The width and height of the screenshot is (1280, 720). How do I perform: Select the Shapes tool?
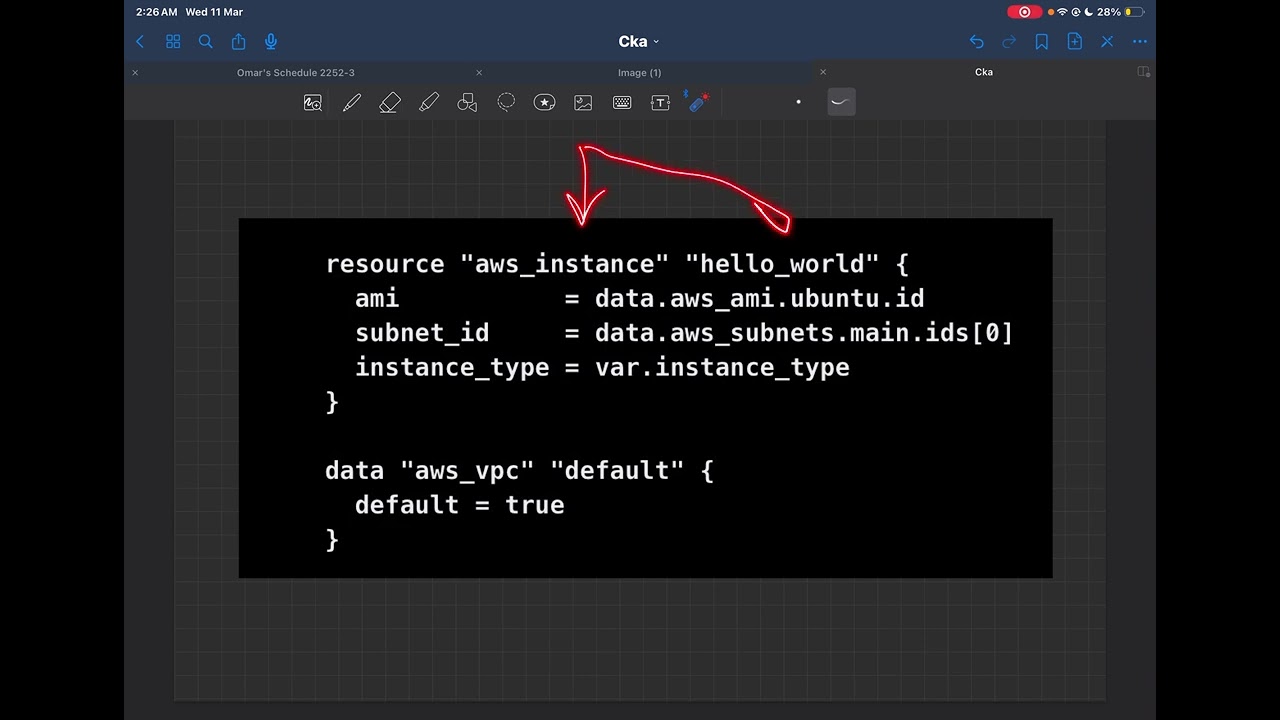pyautogui.click(x=467, y=102)
